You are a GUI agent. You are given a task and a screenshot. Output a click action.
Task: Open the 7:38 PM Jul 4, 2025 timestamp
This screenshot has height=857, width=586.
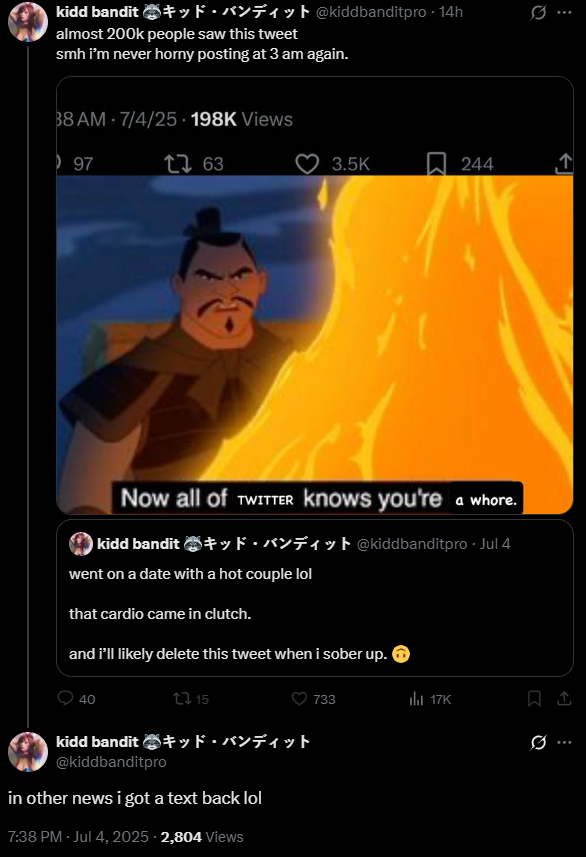[78, 837]
